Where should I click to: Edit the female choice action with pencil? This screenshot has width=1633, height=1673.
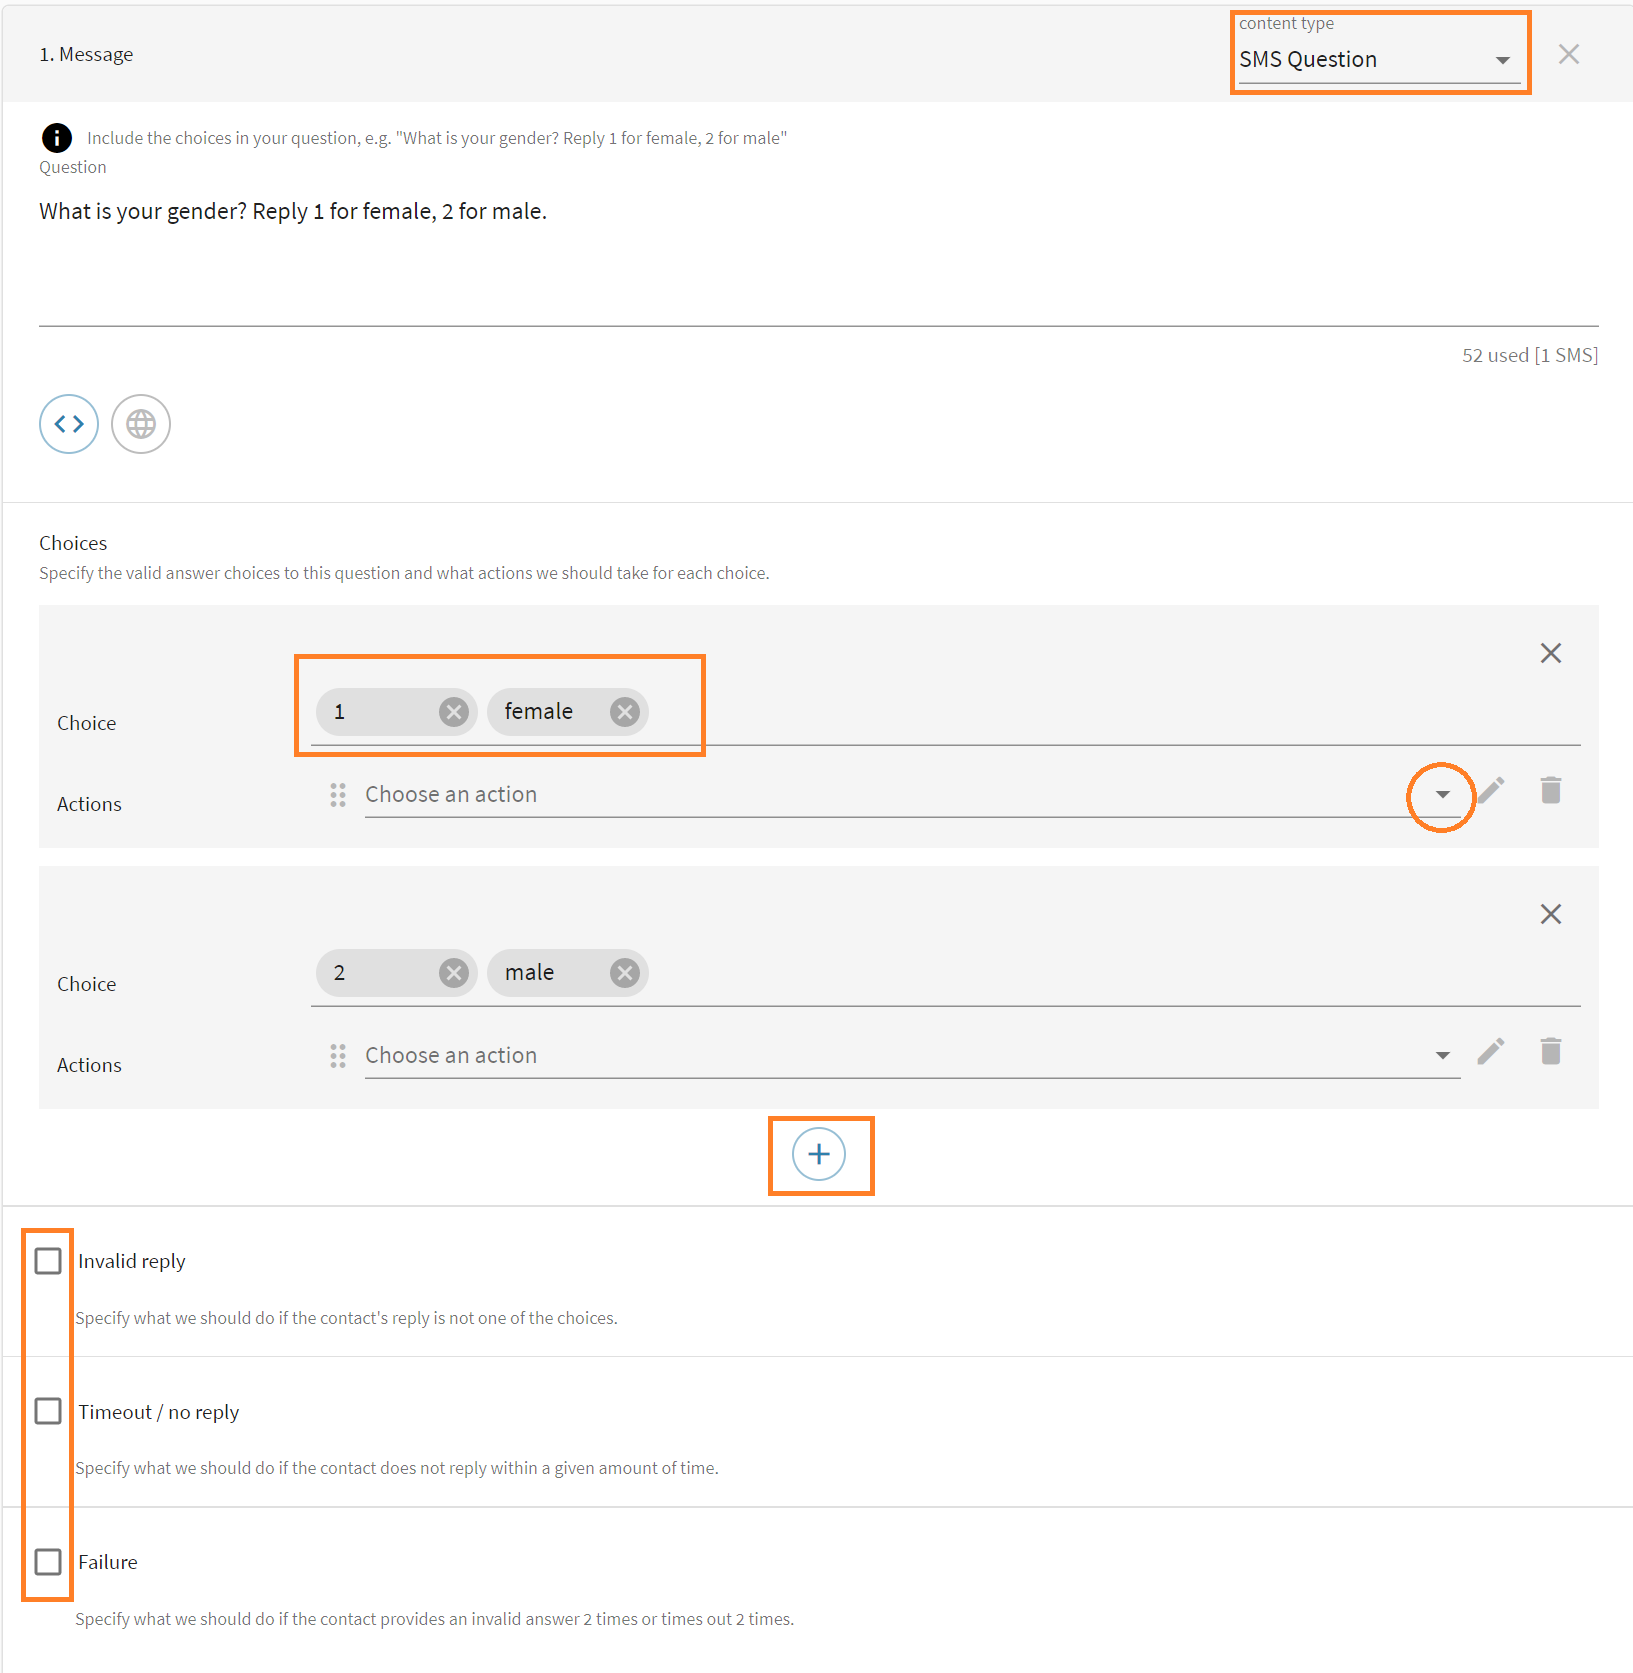pos(1491,791)
